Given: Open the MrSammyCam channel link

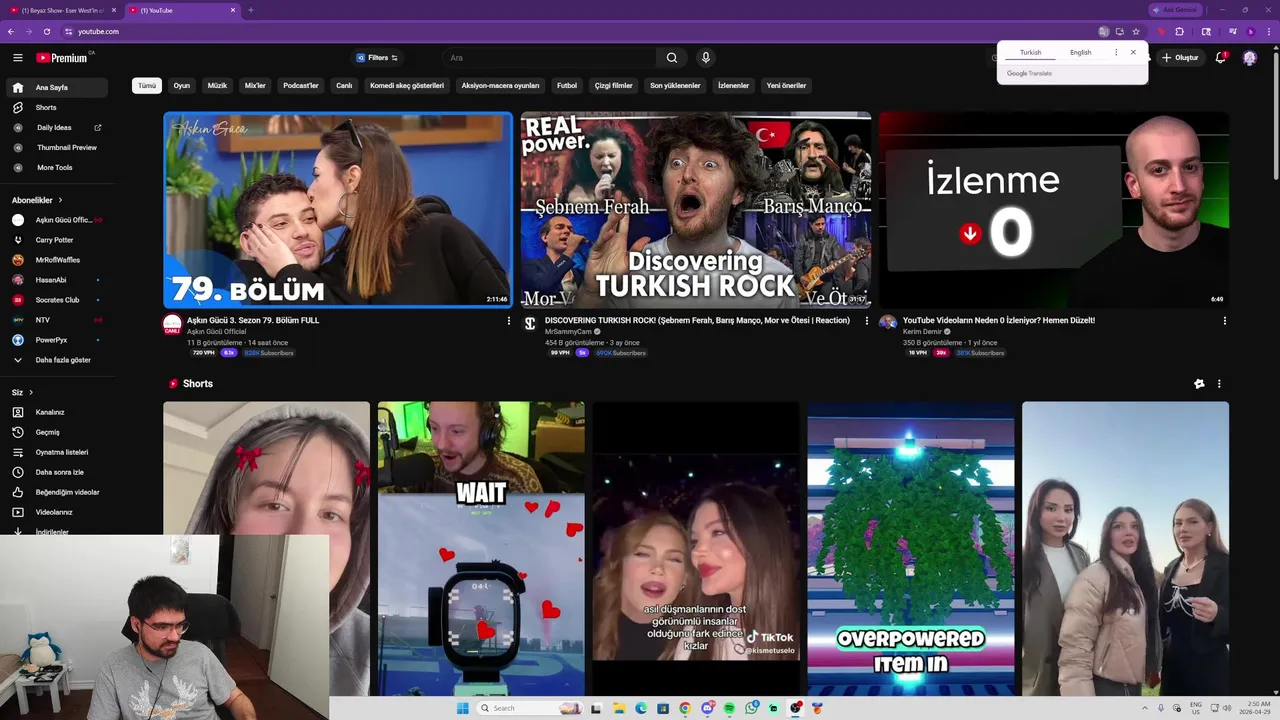Looking at the screenshot, I should (568, 332).
